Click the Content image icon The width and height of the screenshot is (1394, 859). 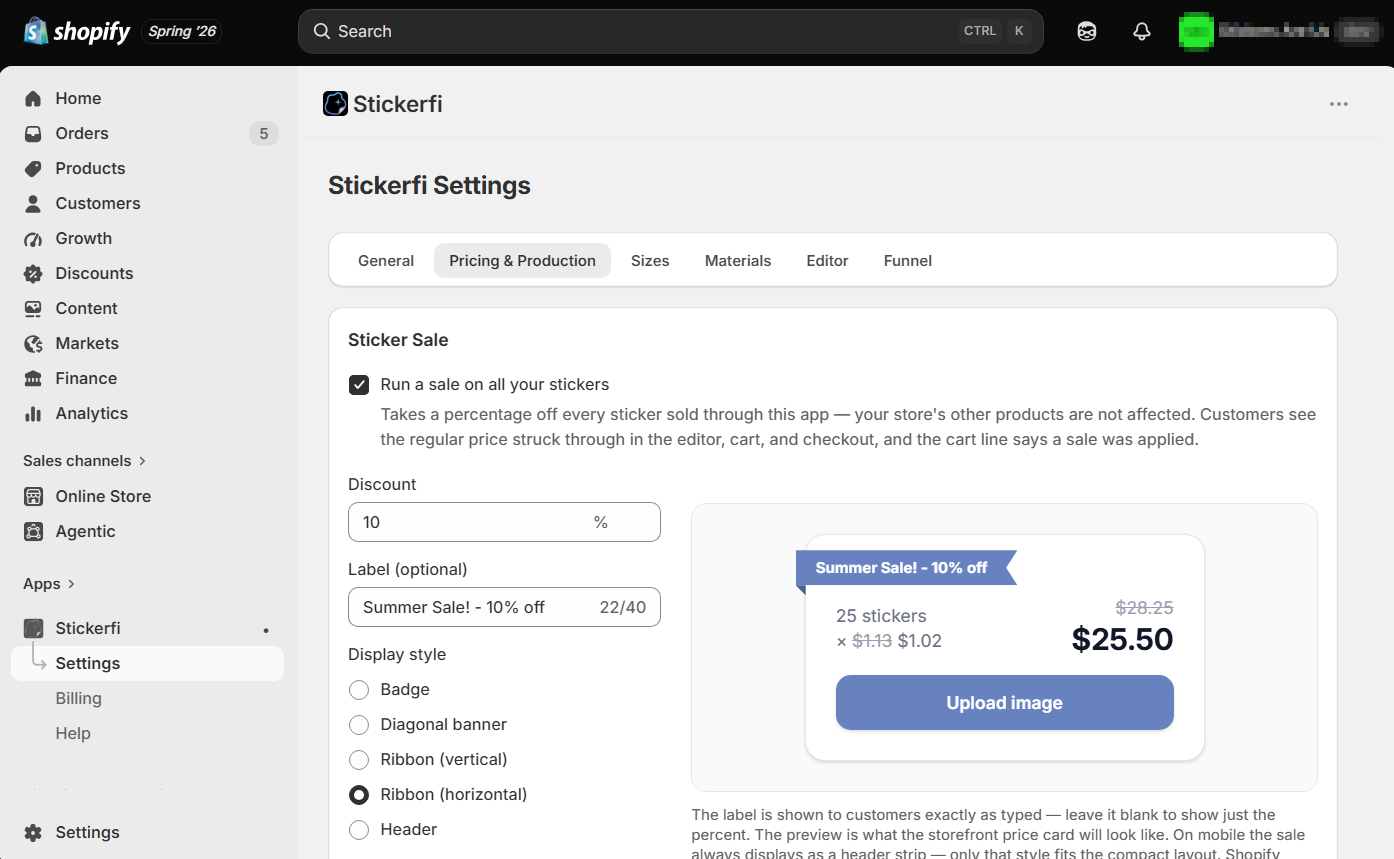pyautogui.click(x=33, y=308)
